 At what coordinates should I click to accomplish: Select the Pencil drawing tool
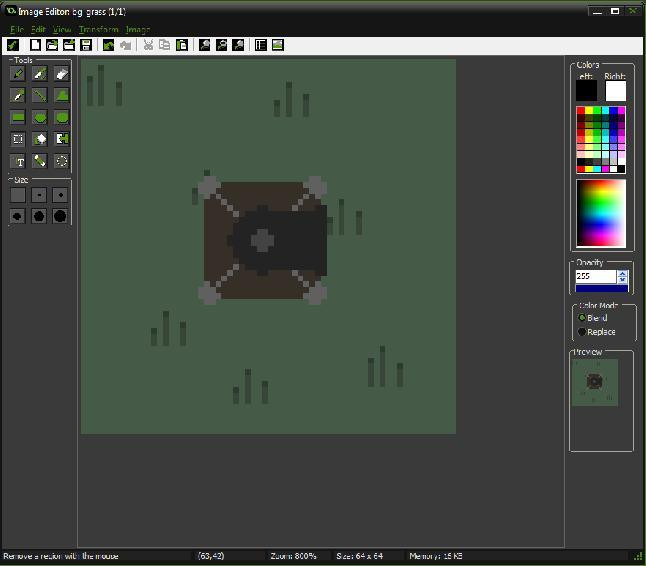coord(18,74)
